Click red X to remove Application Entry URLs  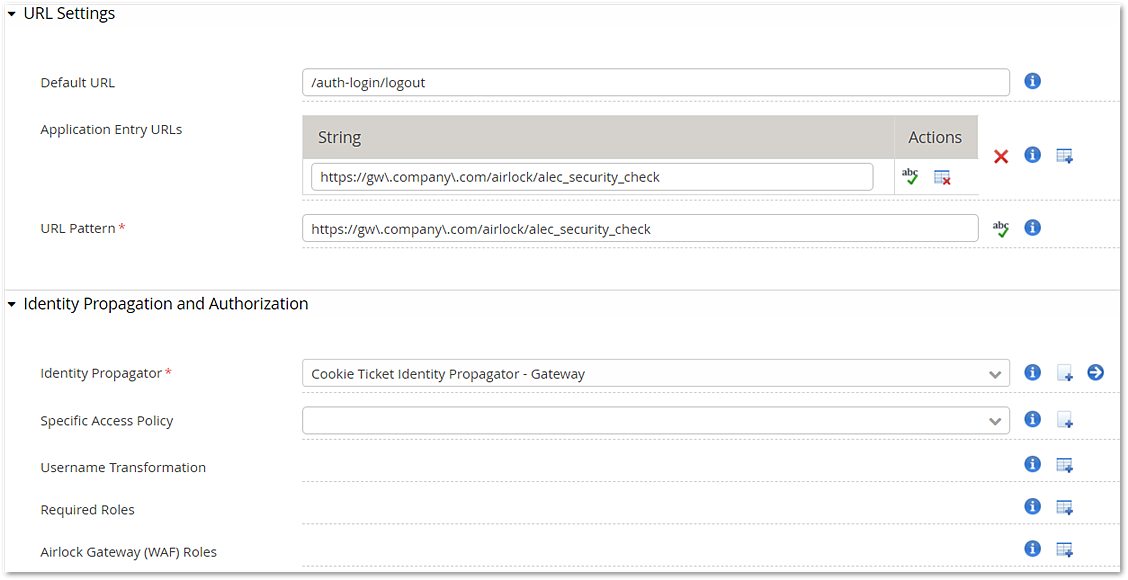1001,156
